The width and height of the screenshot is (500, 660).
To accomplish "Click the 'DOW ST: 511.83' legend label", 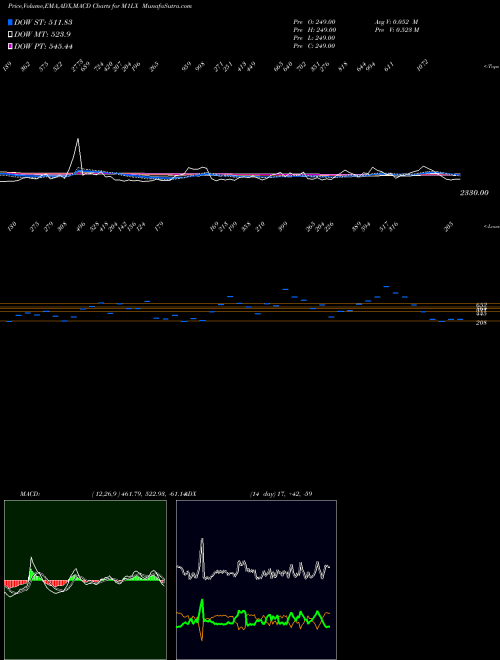I will click(x=43, y=22).
